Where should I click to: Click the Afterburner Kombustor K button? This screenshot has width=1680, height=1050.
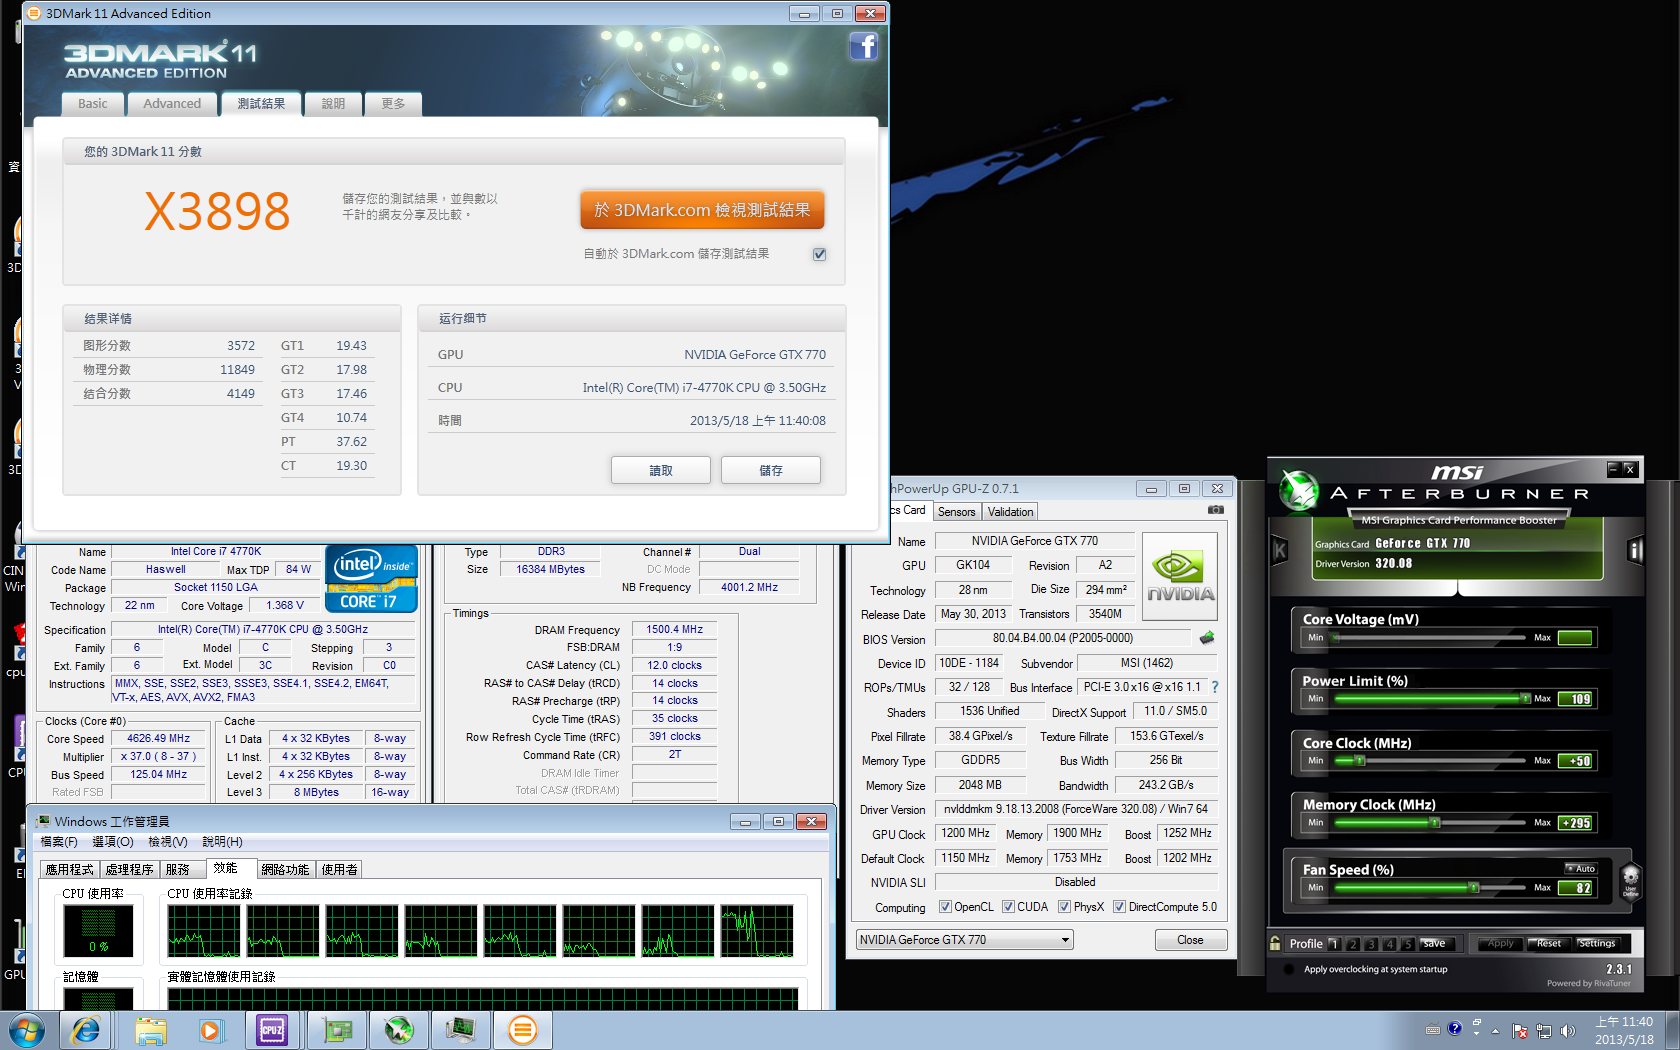[x=1279, y=550]
